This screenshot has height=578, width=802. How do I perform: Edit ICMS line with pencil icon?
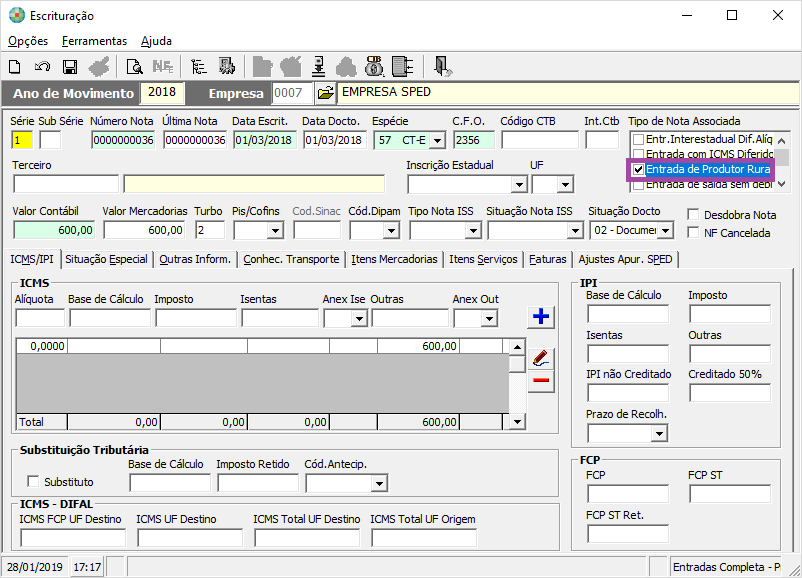541,359
